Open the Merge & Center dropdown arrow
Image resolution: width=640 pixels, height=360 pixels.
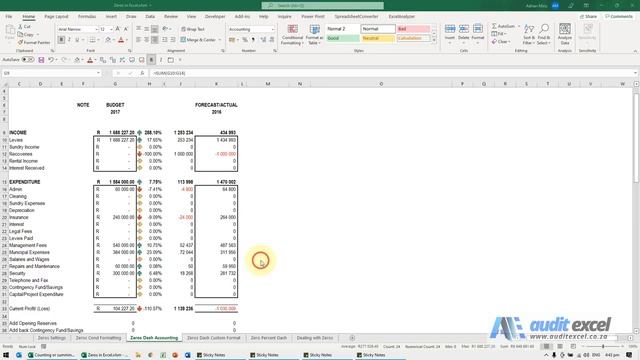(220, 40)
